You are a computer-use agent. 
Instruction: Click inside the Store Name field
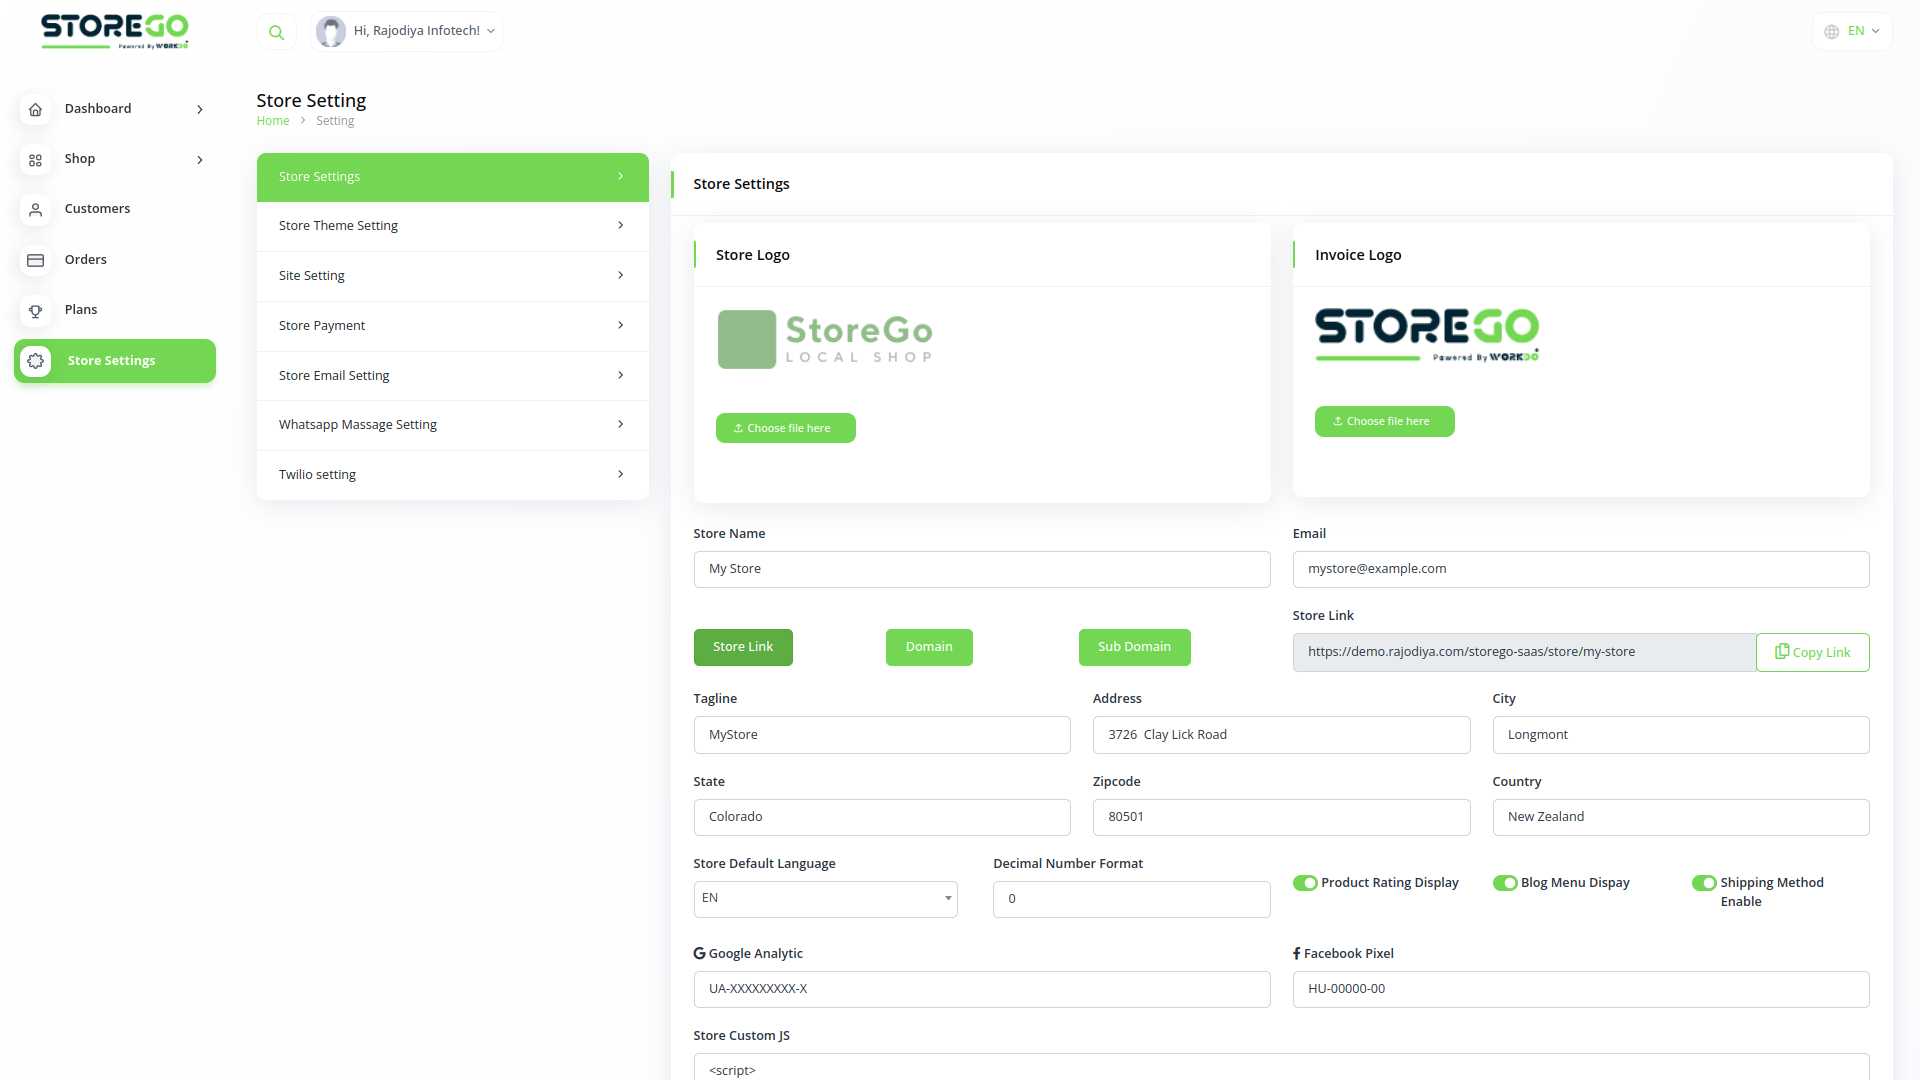pyautogui.click(x=981, y=569)
